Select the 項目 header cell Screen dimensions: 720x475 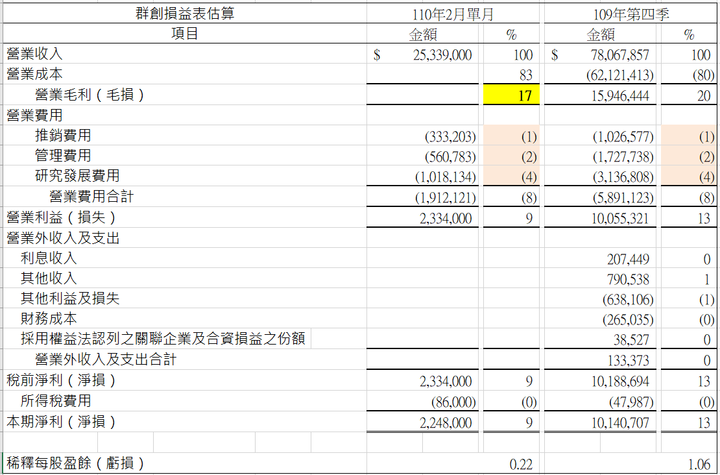[x=185, y=34]
